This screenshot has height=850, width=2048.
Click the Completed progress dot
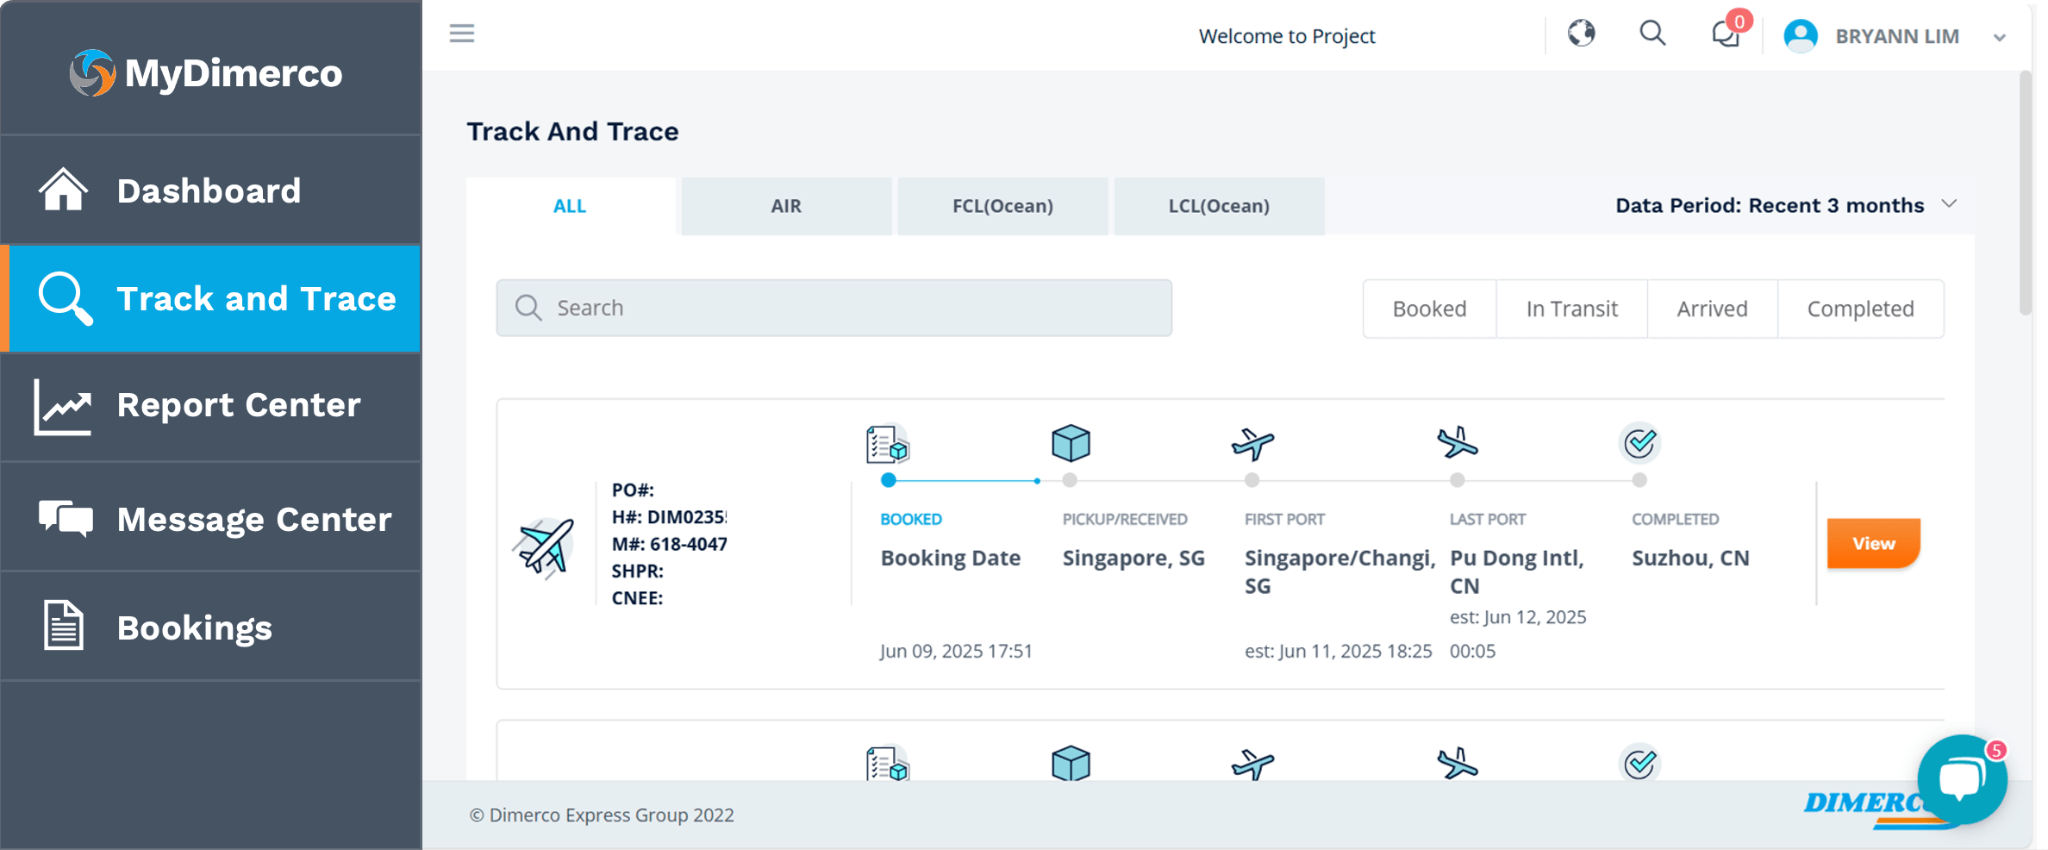[x=1639, y=480]
